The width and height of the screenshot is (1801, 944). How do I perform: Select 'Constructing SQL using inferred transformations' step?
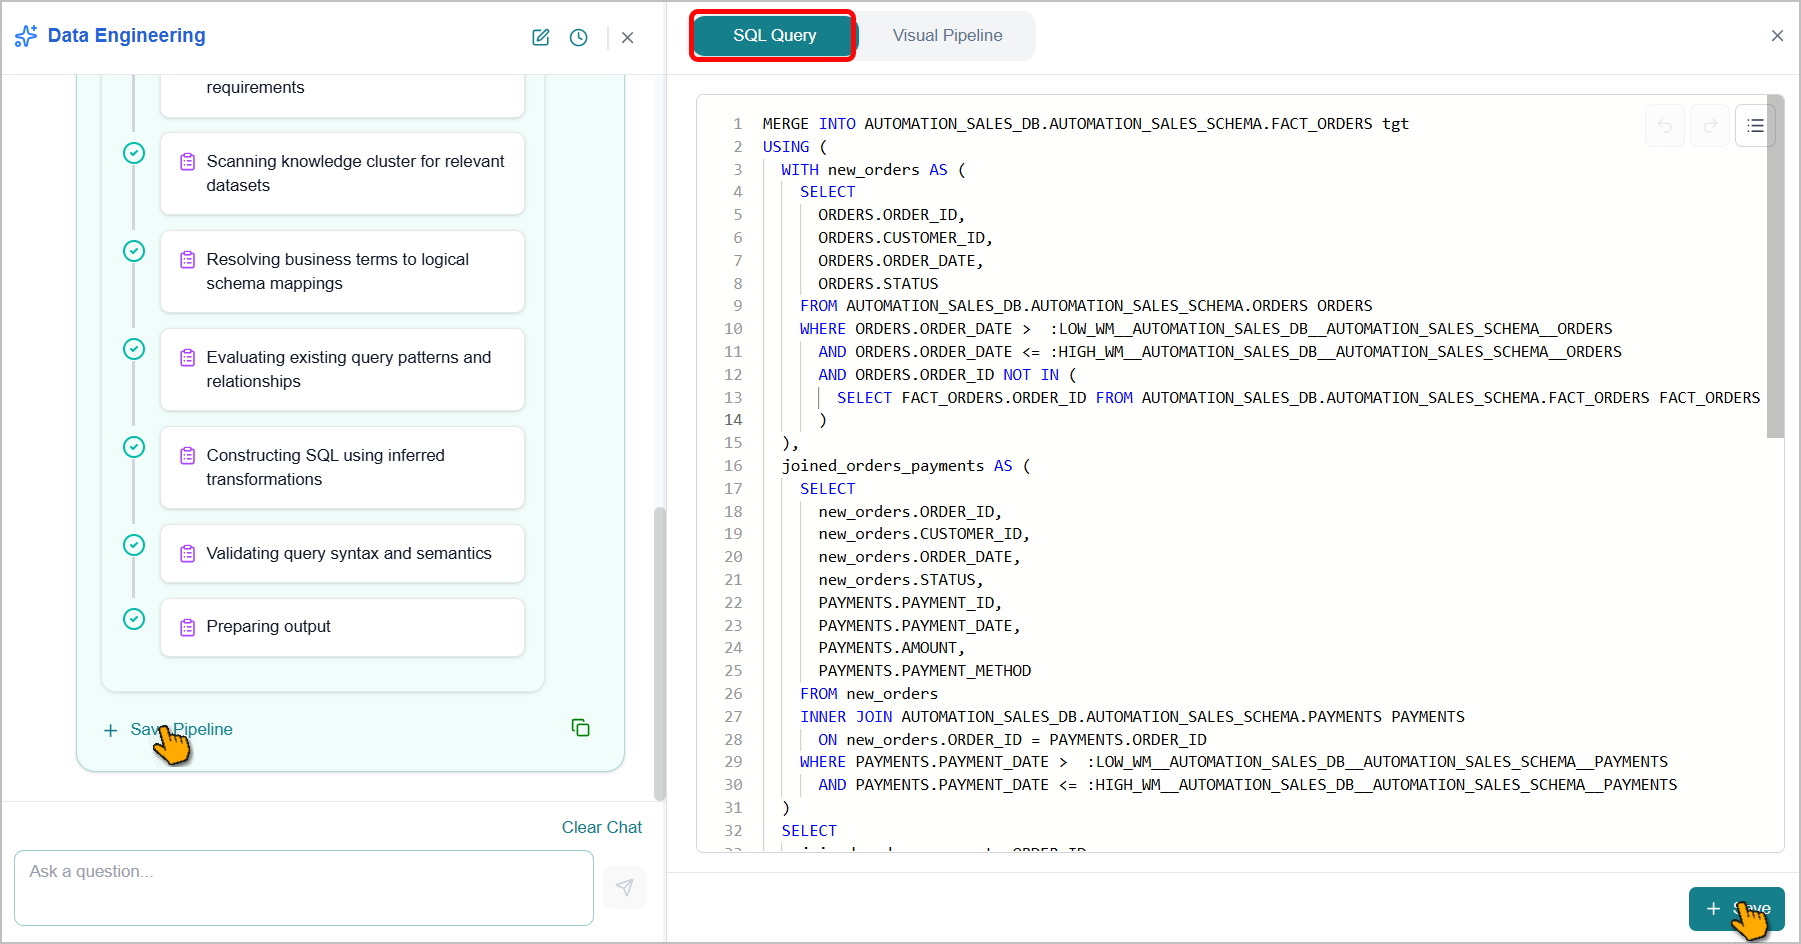click(342, 468)
